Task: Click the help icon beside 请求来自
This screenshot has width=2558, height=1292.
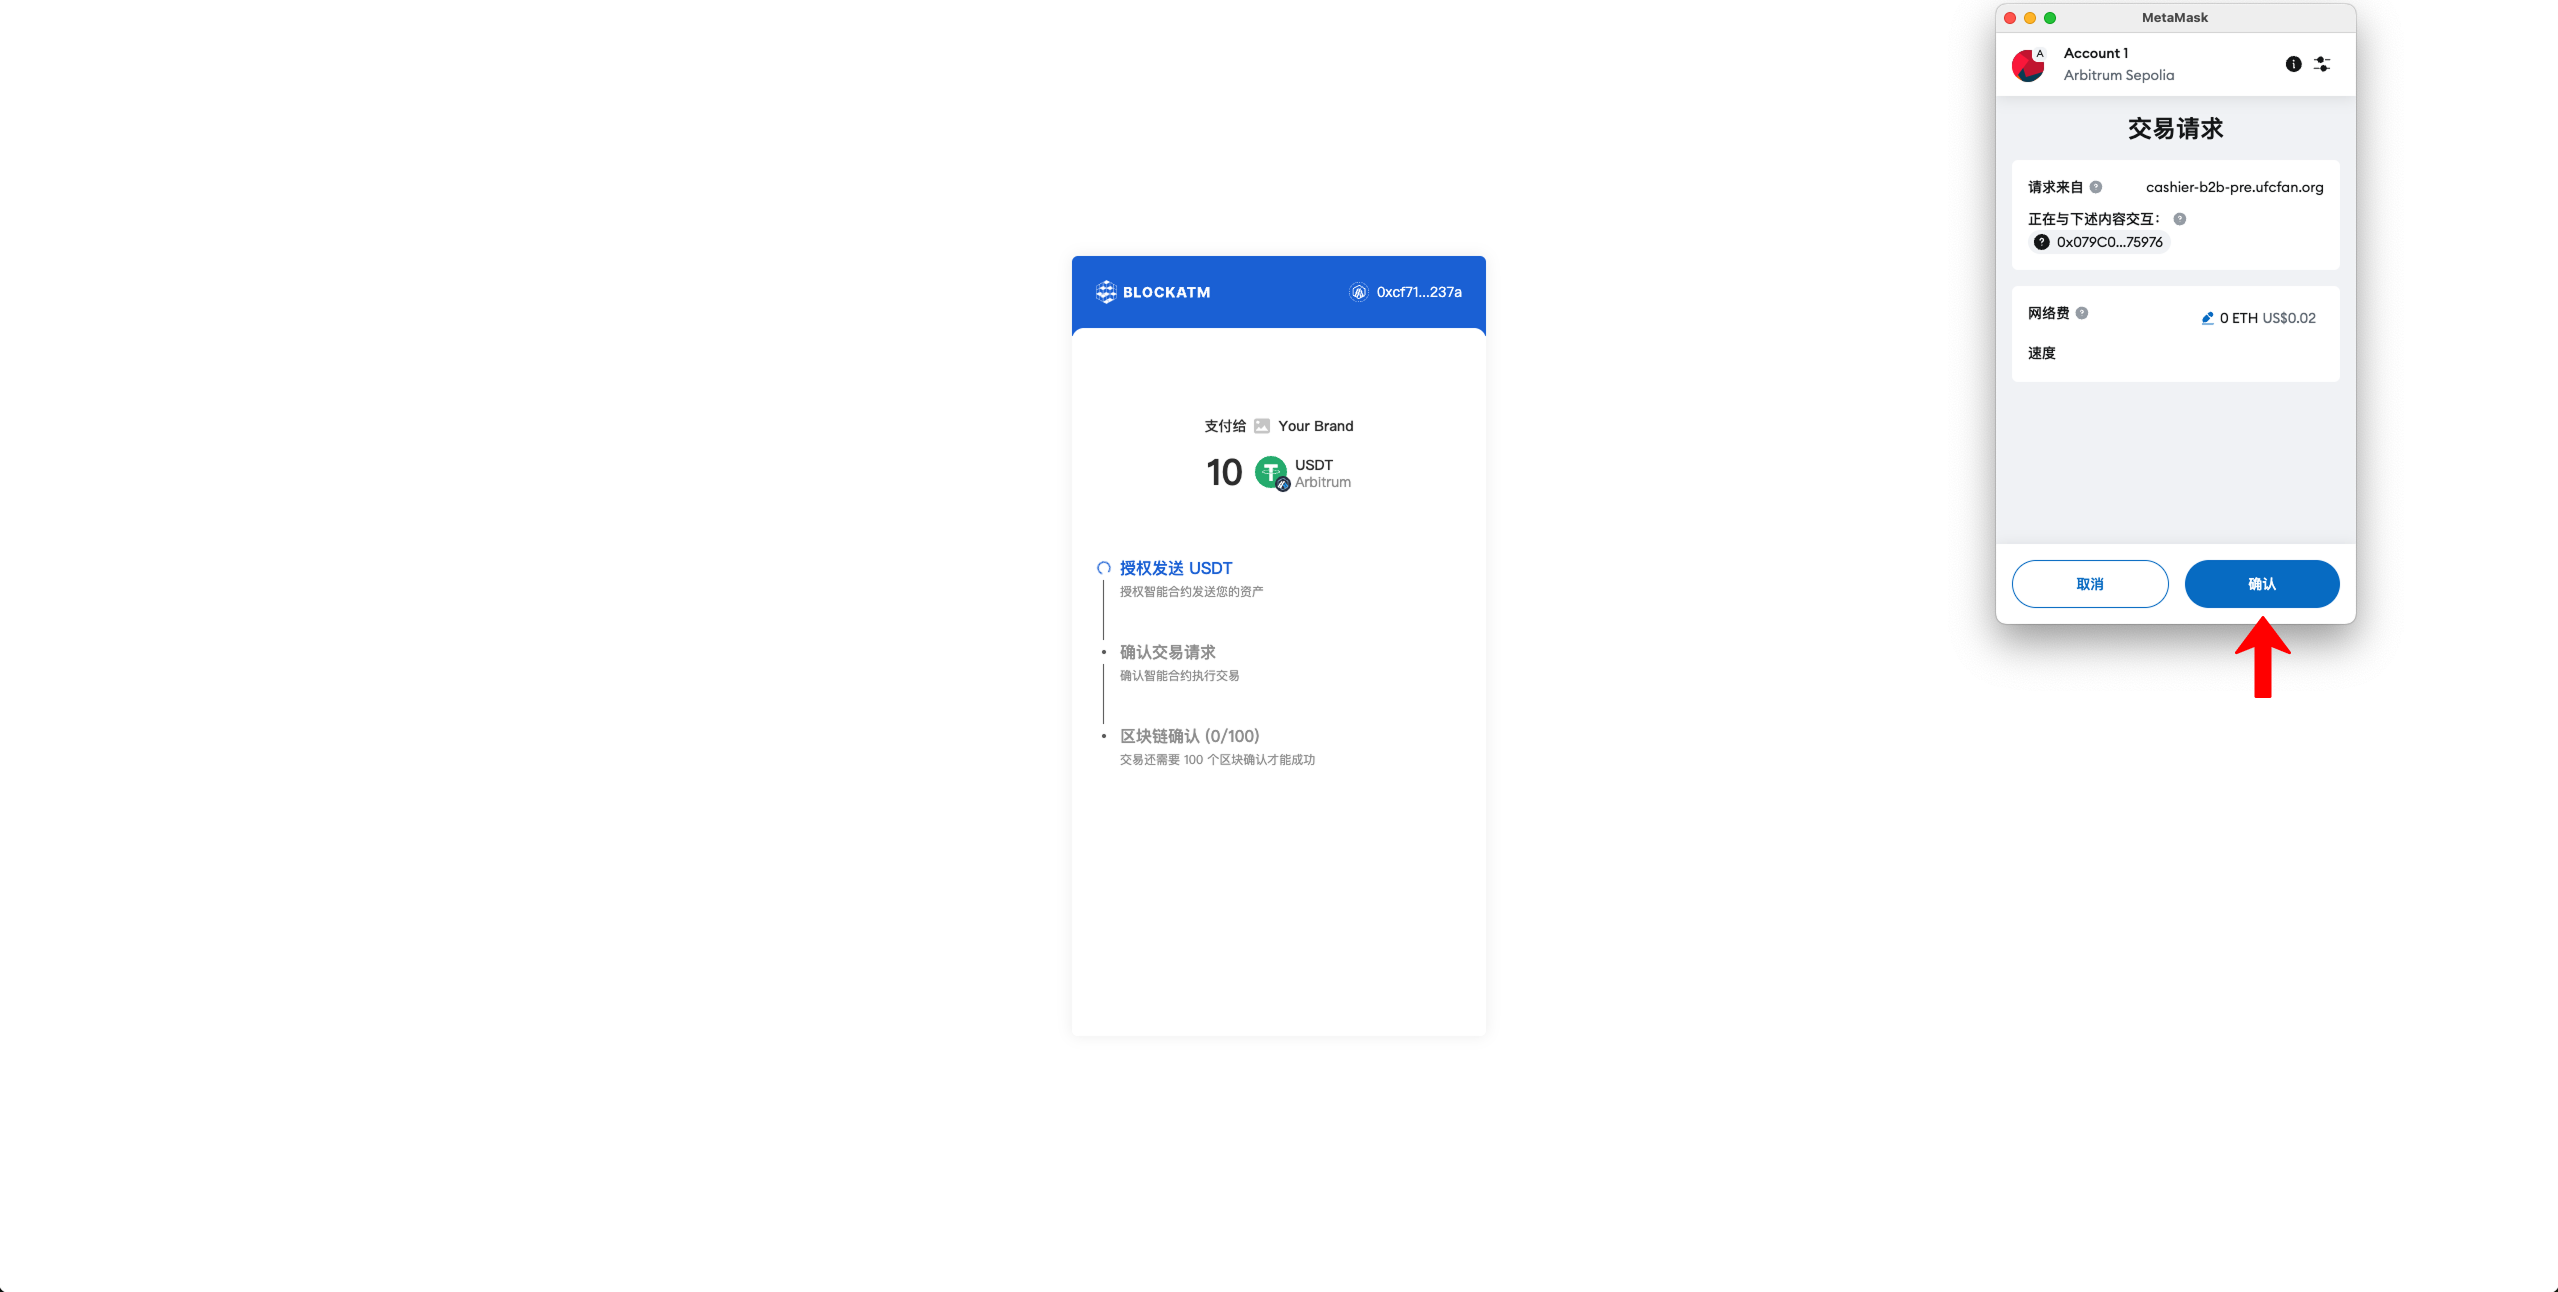Action: [2096, 187]
